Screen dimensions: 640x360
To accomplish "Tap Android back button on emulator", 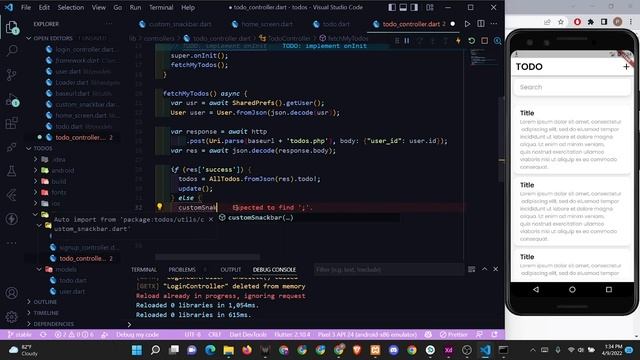I will pos(536,289).
